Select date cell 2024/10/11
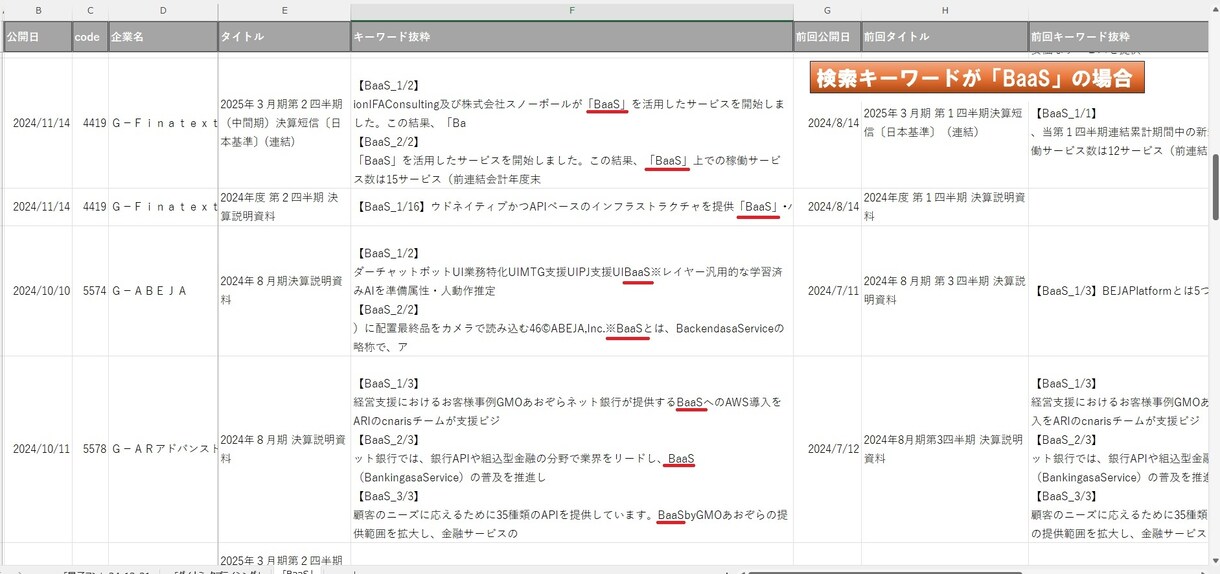1220x574 pixels. coord(38,449)
